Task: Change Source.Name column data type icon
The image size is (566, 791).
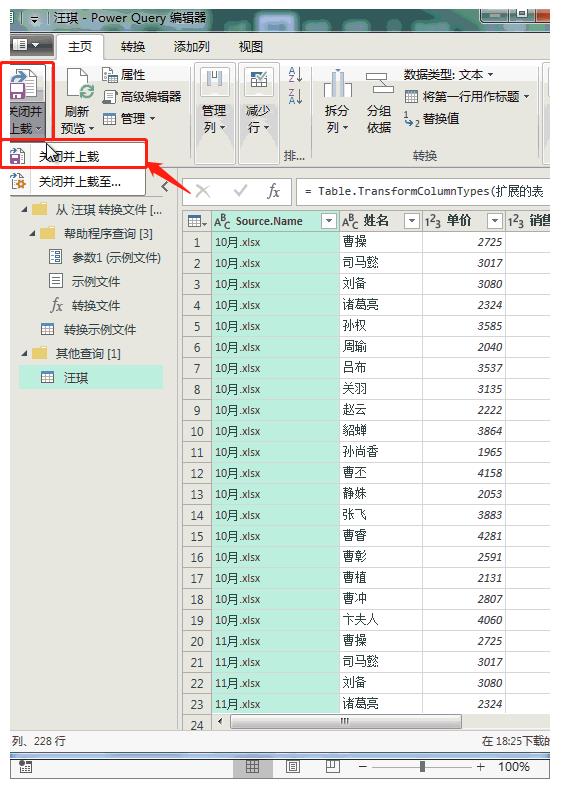Action: [222, 221]
